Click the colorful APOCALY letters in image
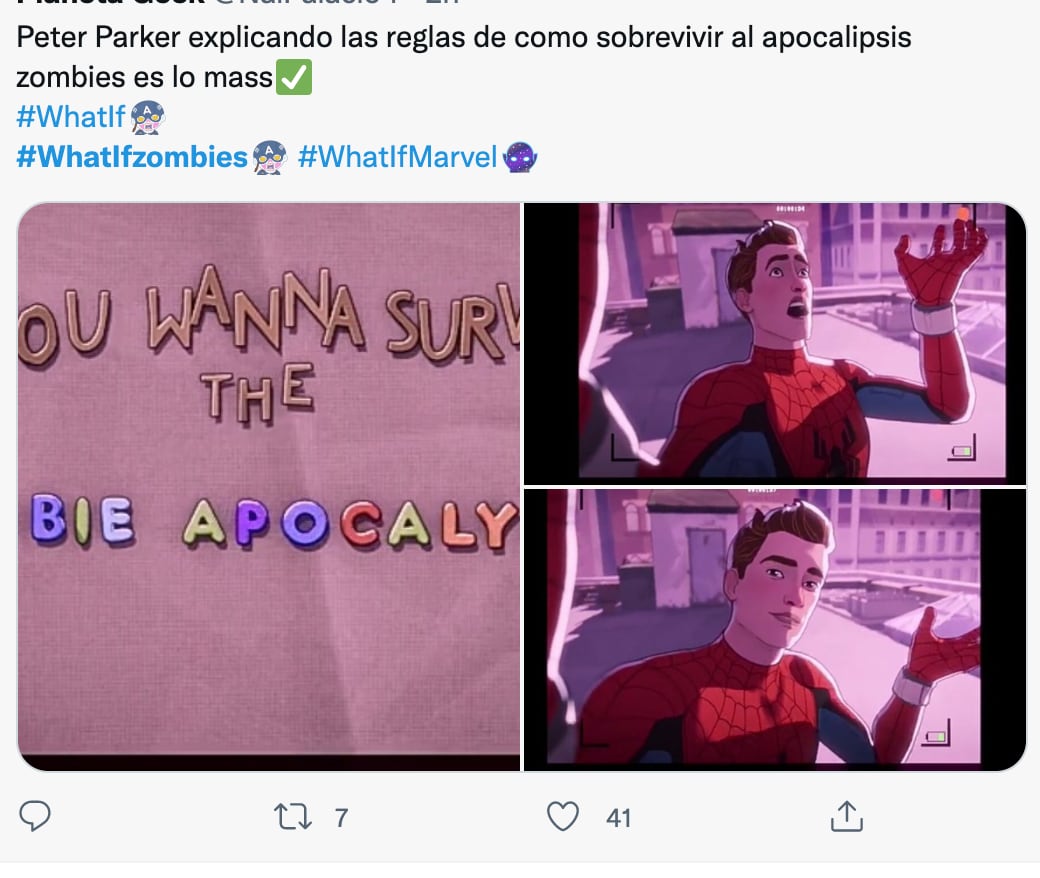 (350, 524)
